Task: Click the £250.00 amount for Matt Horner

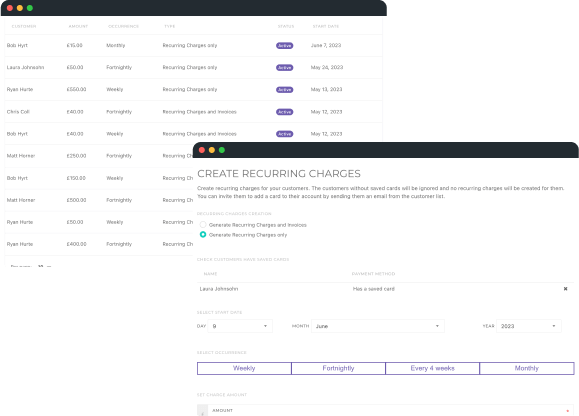Action: click(76, 156)
